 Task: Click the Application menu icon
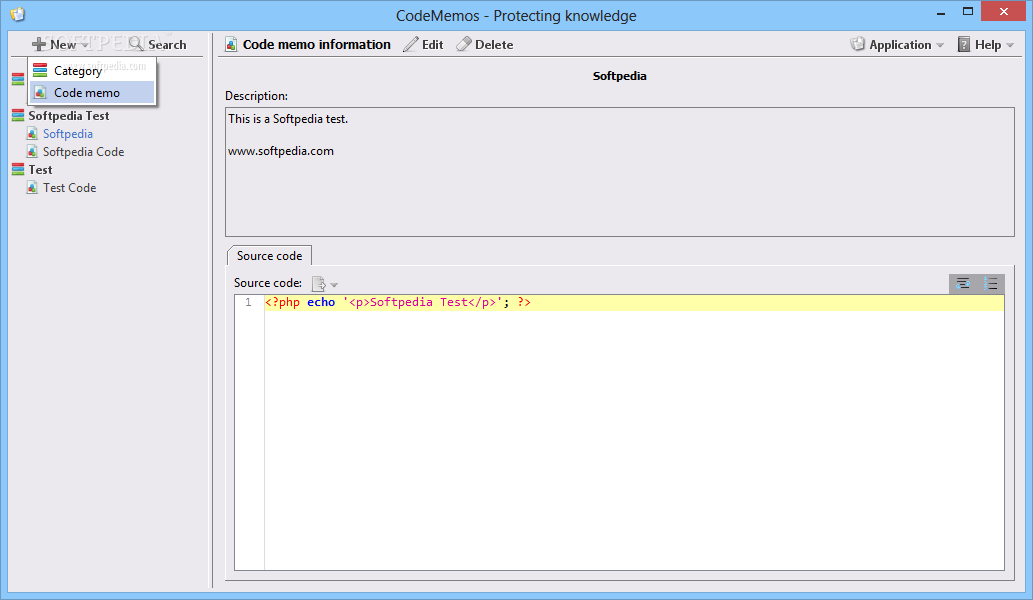tap(857, 44)
